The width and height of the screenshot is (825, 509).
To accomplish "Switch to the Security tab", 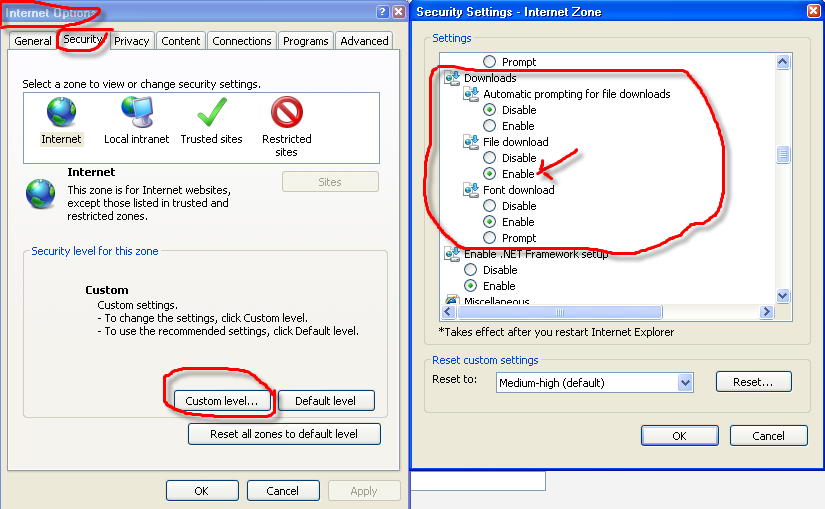I will point(83,39).
